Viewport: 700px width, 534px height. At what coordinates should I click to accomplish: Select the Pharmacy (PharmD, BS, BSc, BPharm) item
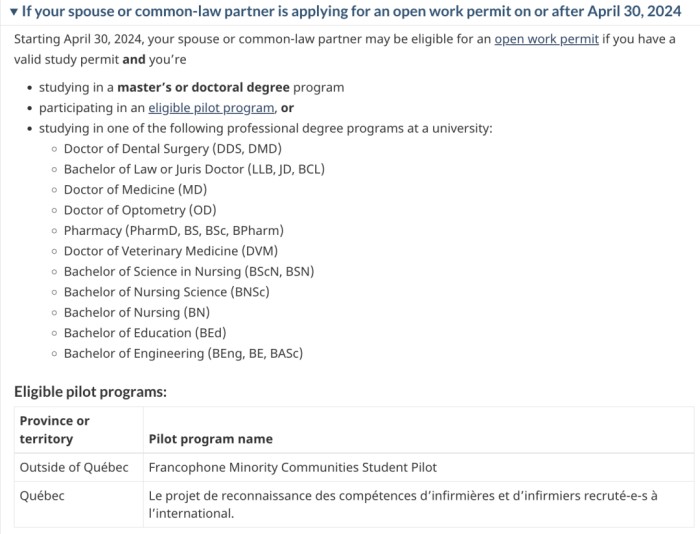173,231
